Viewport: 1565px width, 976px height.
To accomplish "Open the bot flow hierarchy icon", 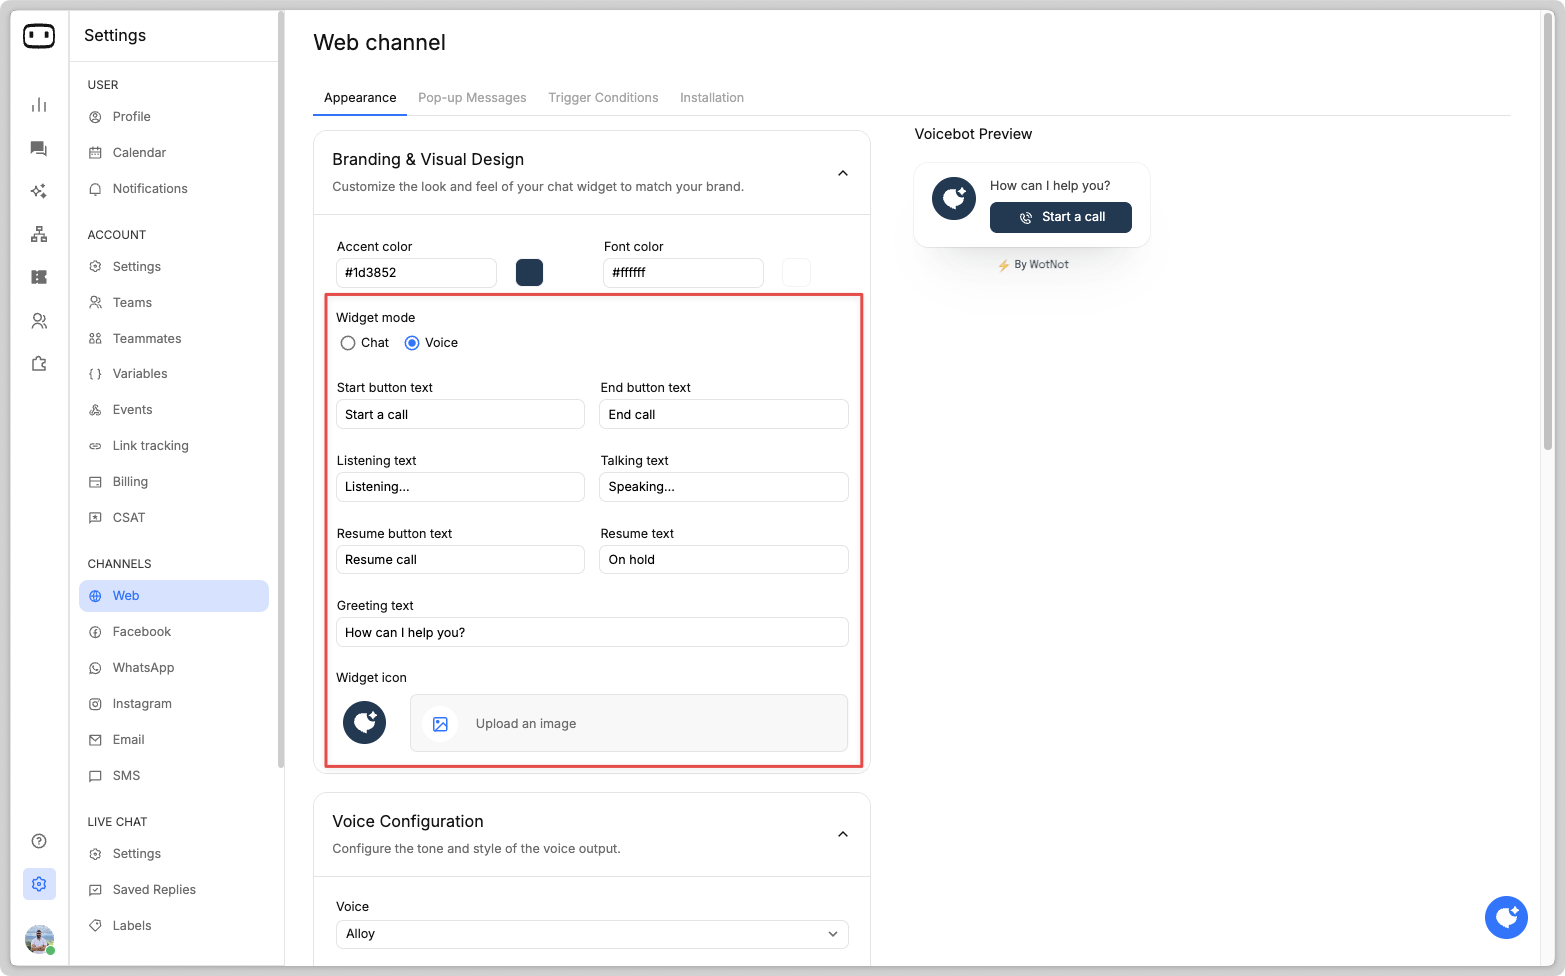I will [x=39, y=234].
